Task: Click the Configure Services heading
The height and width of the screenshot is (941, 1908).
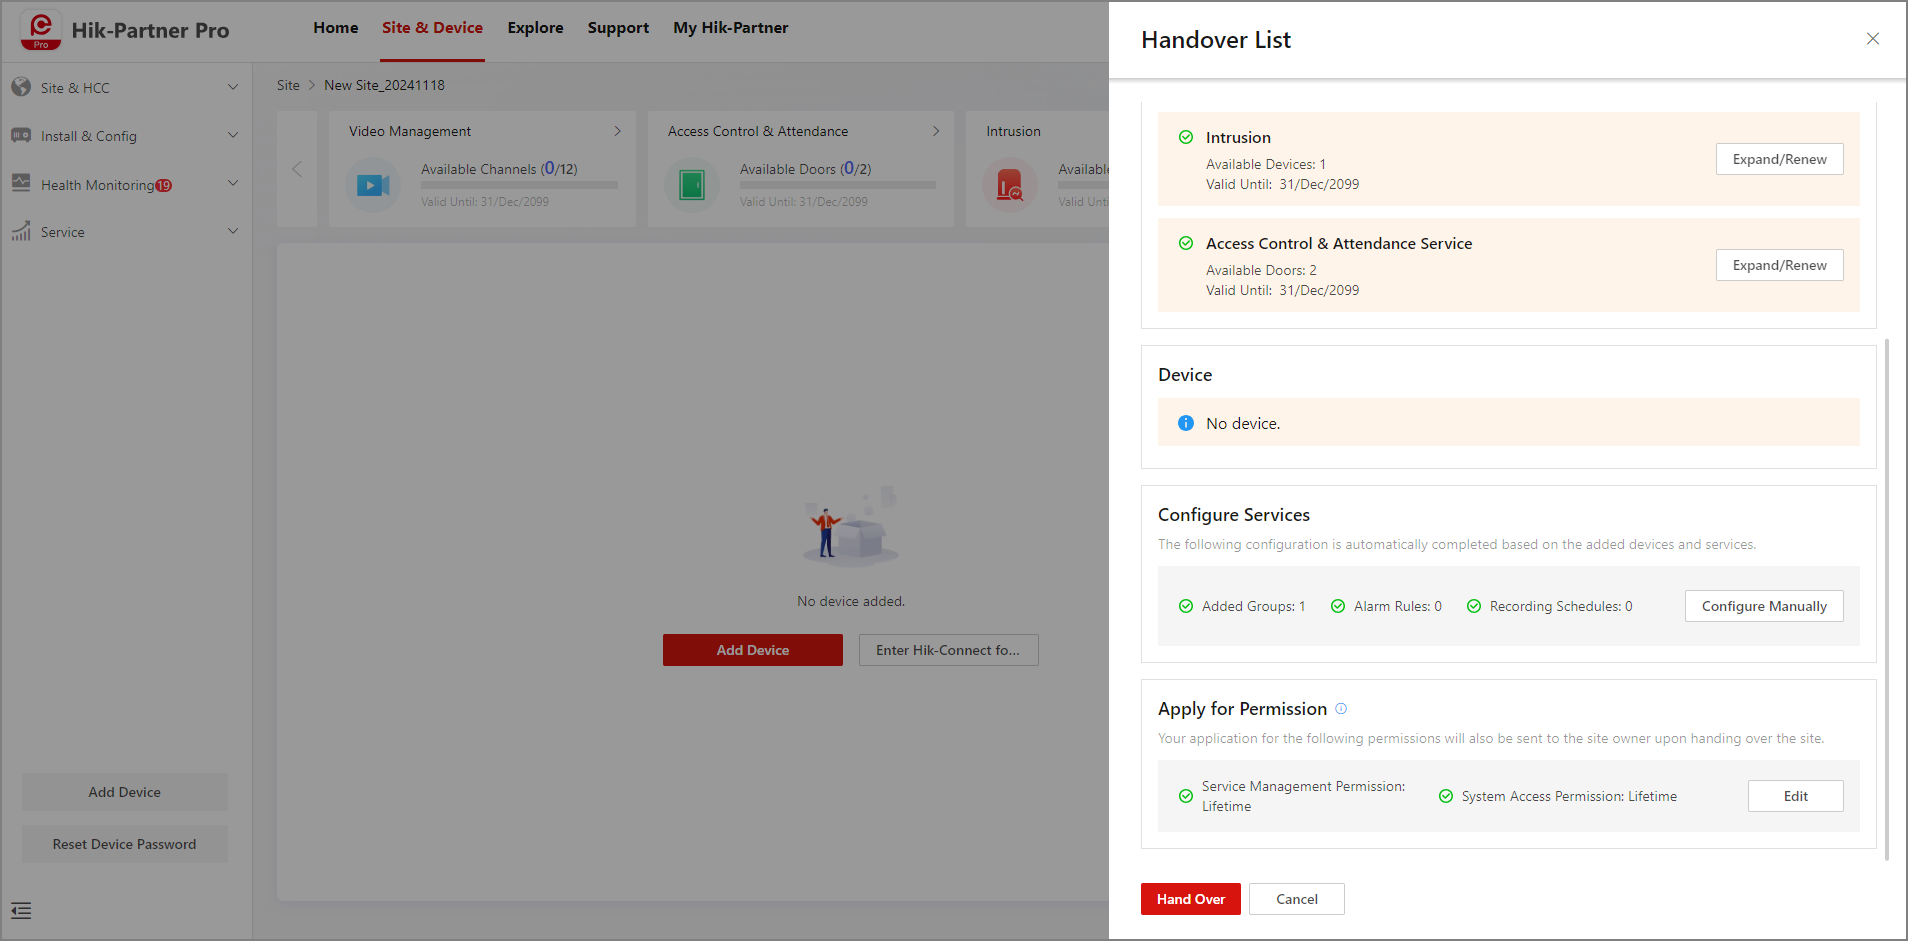Action: 1234,515
